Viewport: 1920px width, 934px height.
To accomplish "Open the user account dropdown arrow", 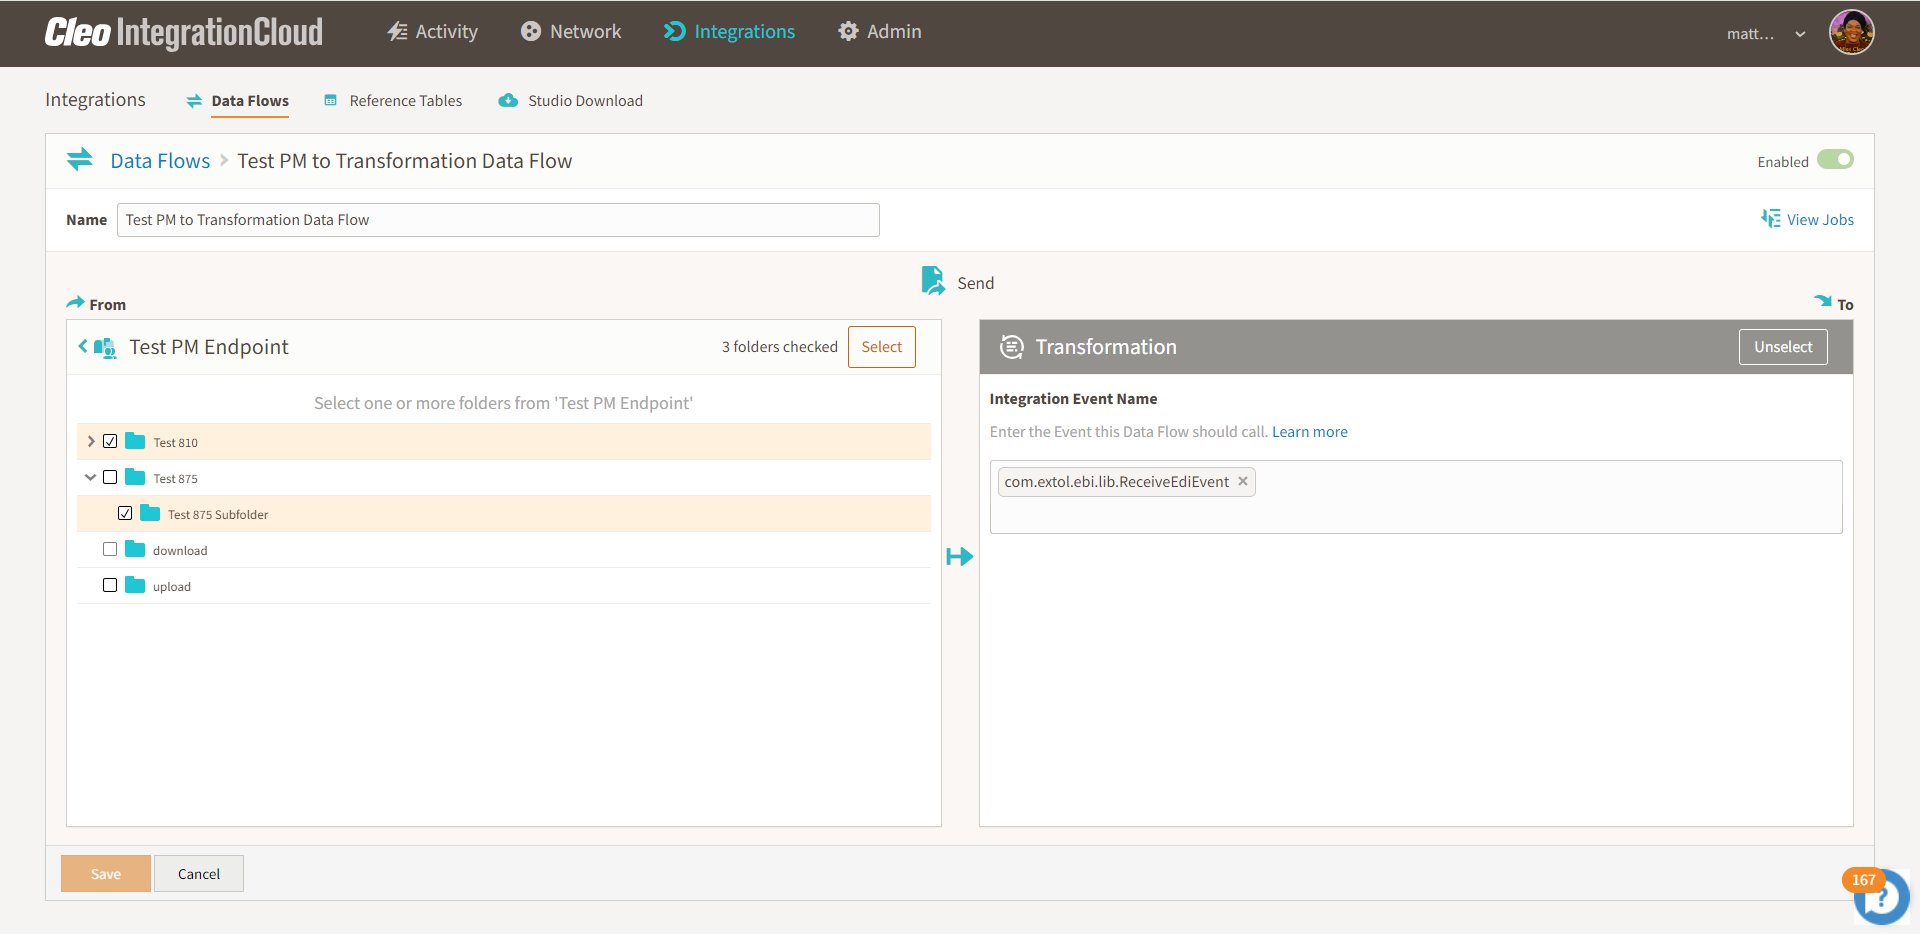I will (1800, 34).
